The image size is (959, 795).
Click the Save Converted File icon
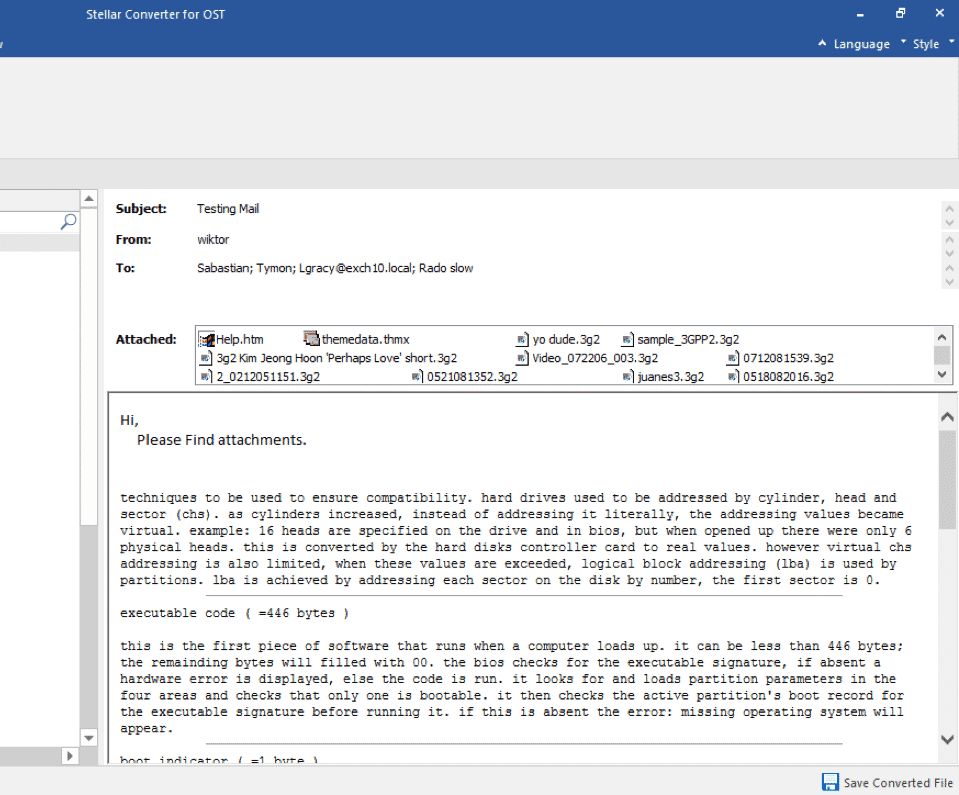[830, 782]
